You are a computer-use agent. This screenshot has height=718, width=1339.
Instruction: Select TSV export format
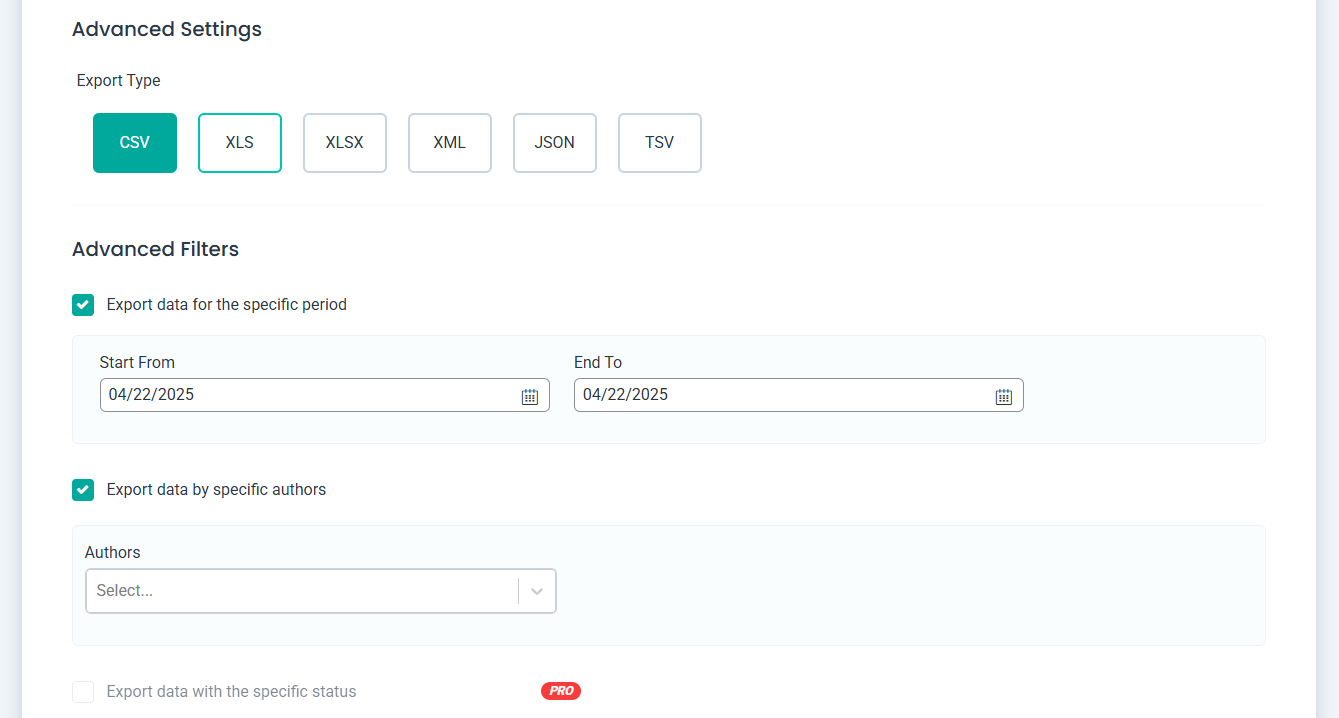point(660,143)
